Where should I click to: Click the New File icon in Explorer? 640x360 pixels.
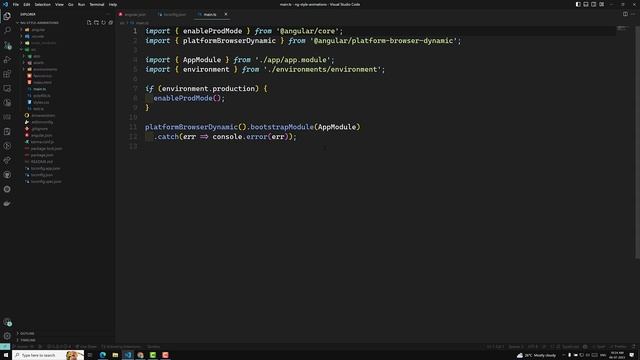(89, 23)
